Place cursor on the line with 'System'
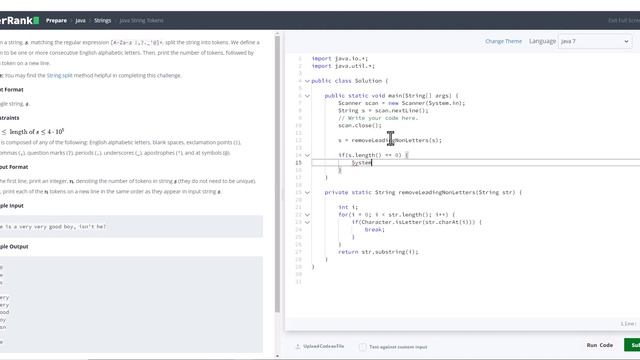The width and height of the screenshot is (640, 360). click(x=476, y=163)
